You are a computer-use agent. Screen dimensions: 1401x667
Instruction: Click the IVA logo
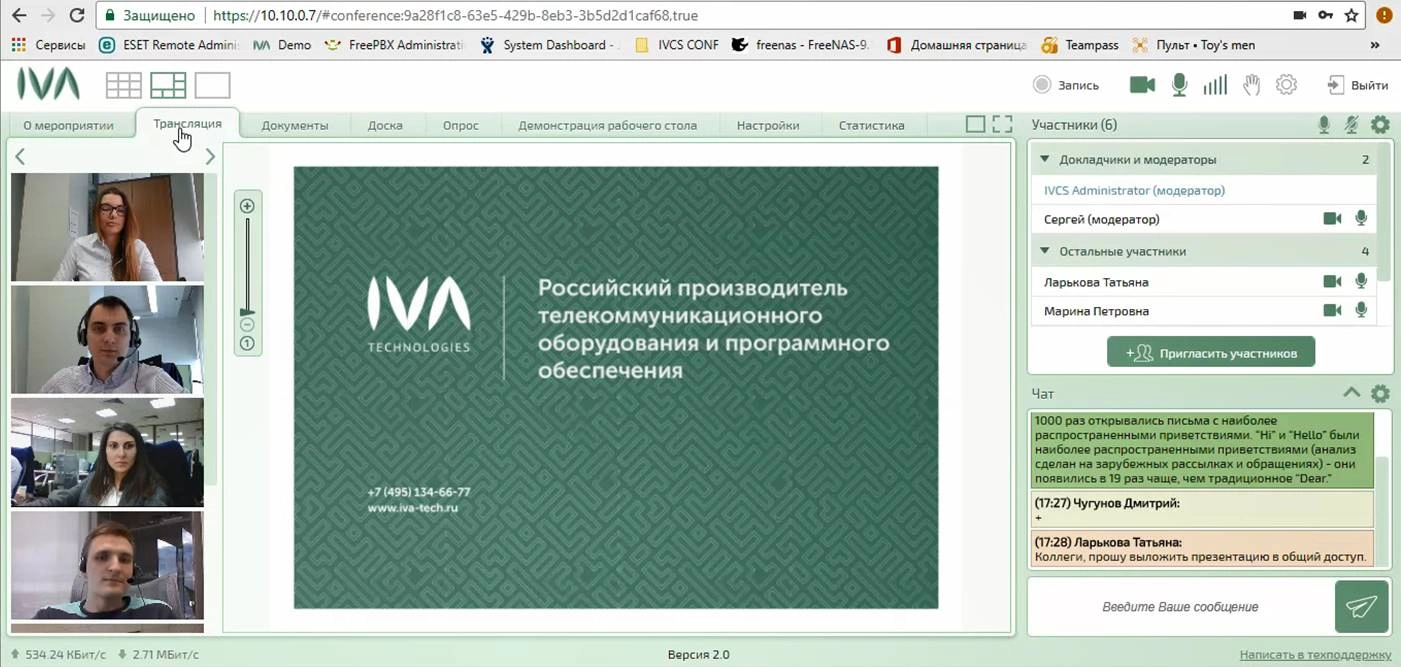[x=48, y=84]
